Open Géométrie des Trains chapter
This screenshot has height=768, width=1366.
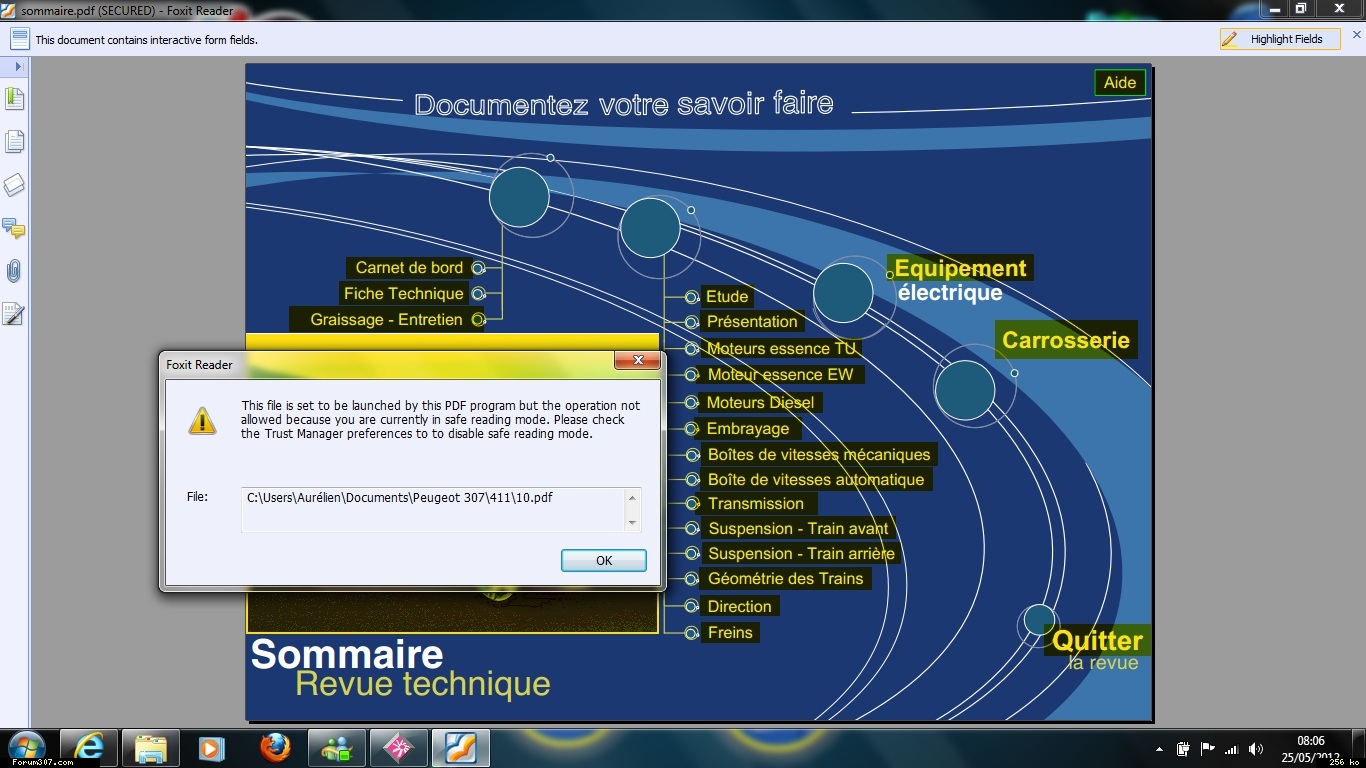click(x=785, y=579)
